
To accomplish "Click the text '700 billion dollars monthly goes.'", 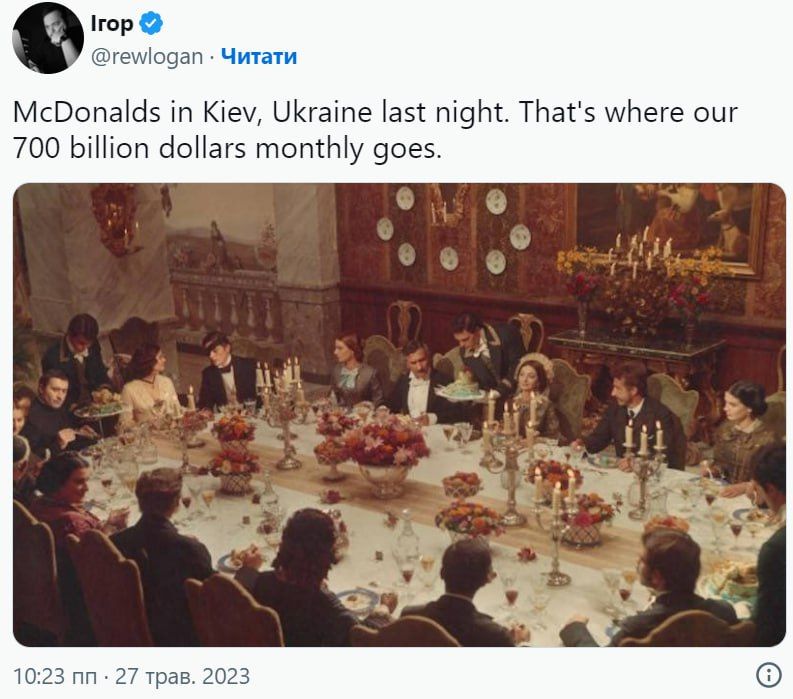I will pyautogui.click(x=227, y=150).
